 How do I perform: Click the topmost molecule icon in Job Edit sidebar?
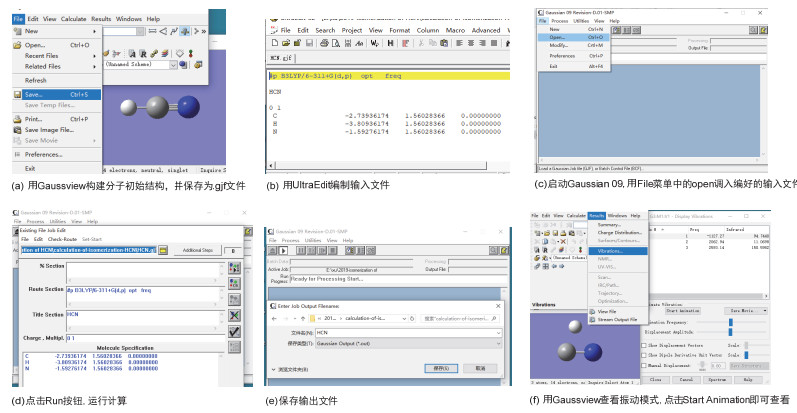pos(235,268)
